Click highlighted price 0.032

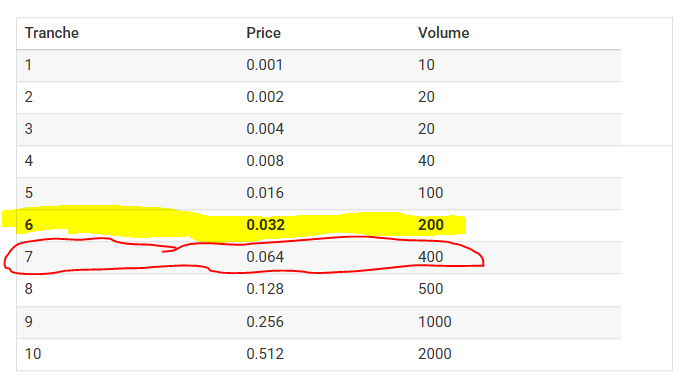click(x=265, y=225)
